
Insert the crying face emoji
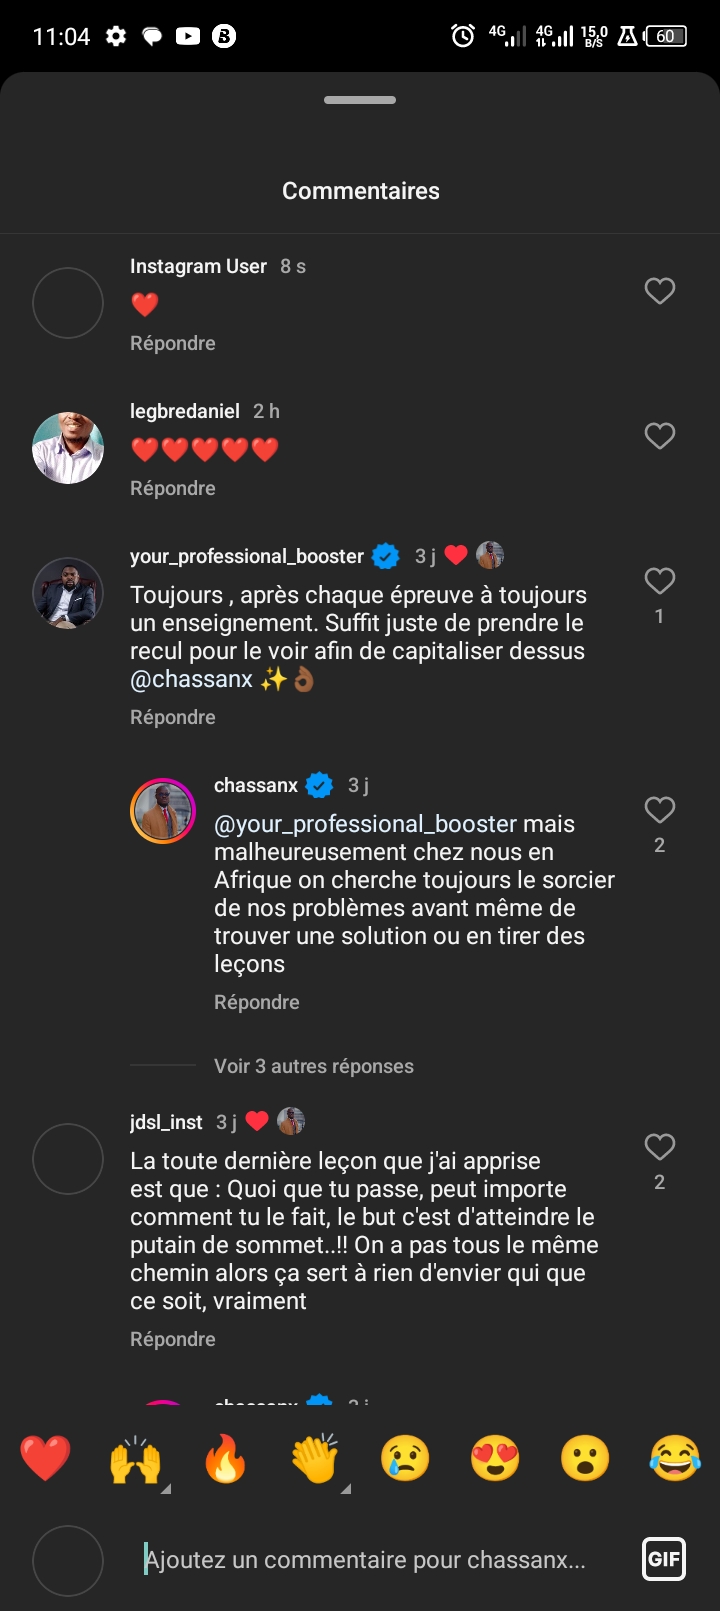coord(405,1459)
